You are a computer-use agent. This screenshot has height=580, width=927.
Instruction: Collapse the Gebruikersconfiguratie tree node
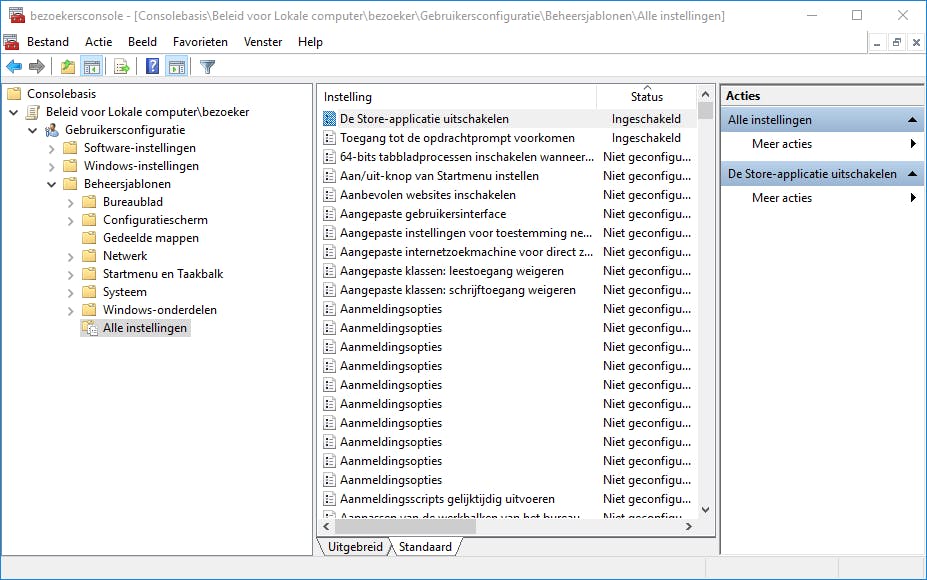[x=30, y=130]
